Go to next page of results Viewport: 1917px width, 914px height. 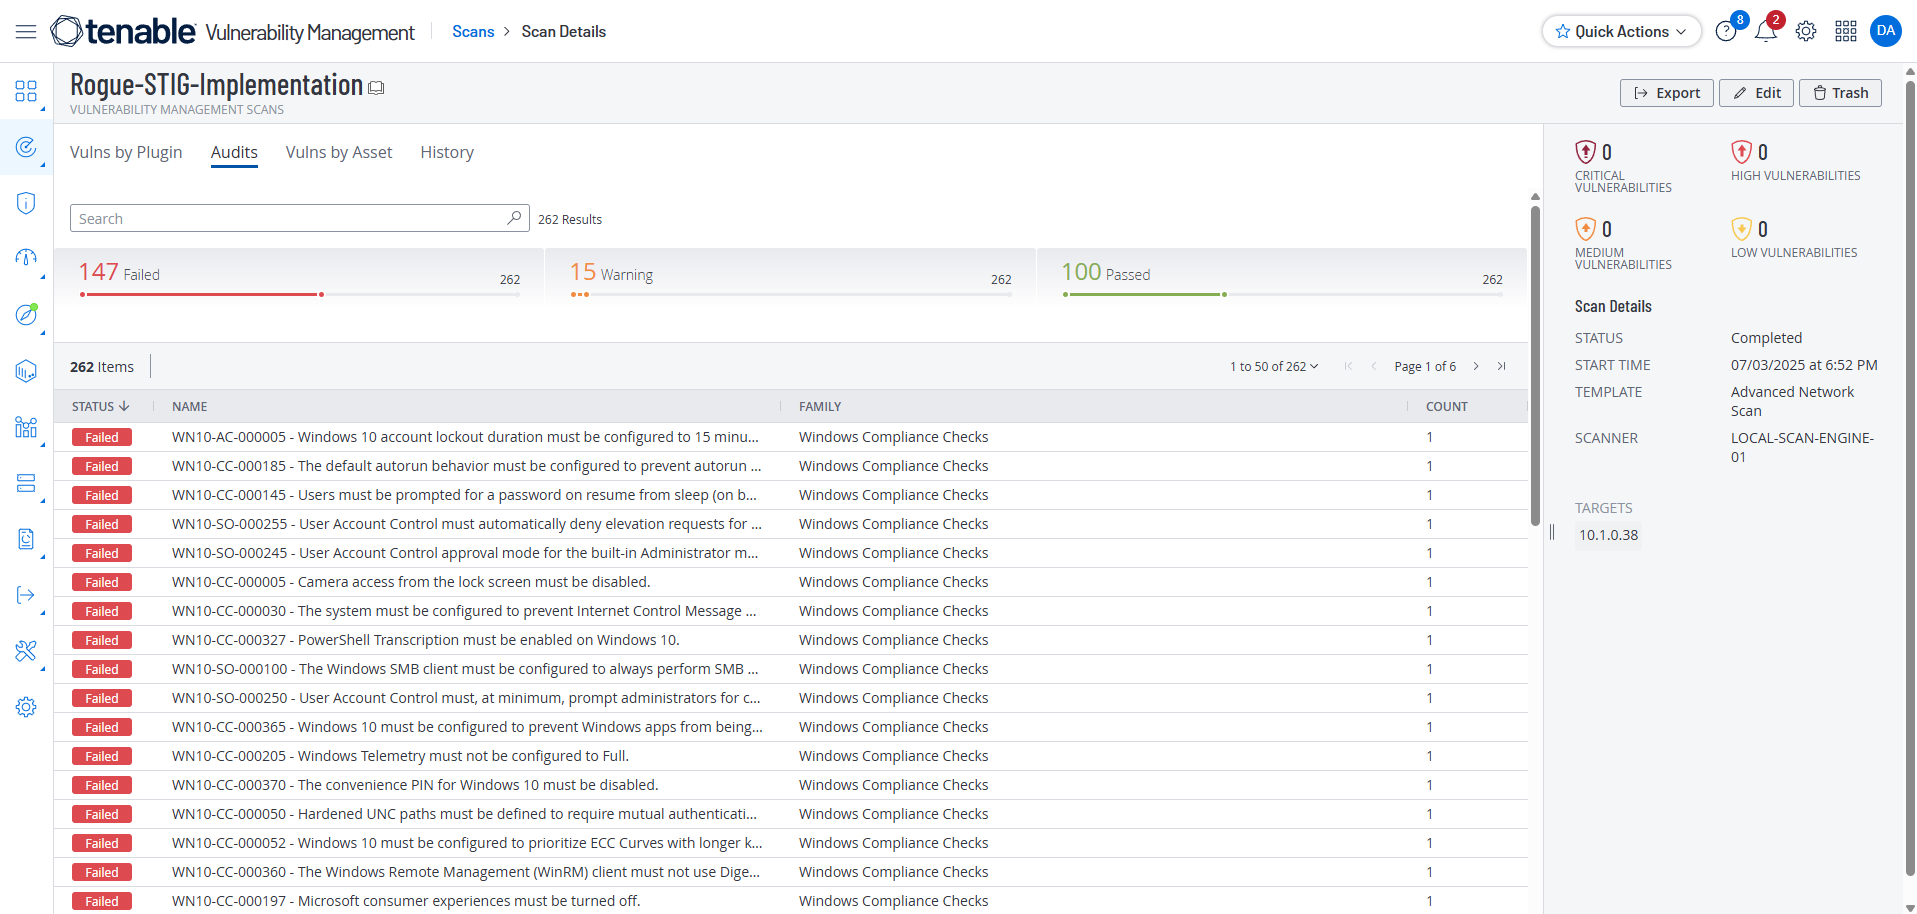1475,367
